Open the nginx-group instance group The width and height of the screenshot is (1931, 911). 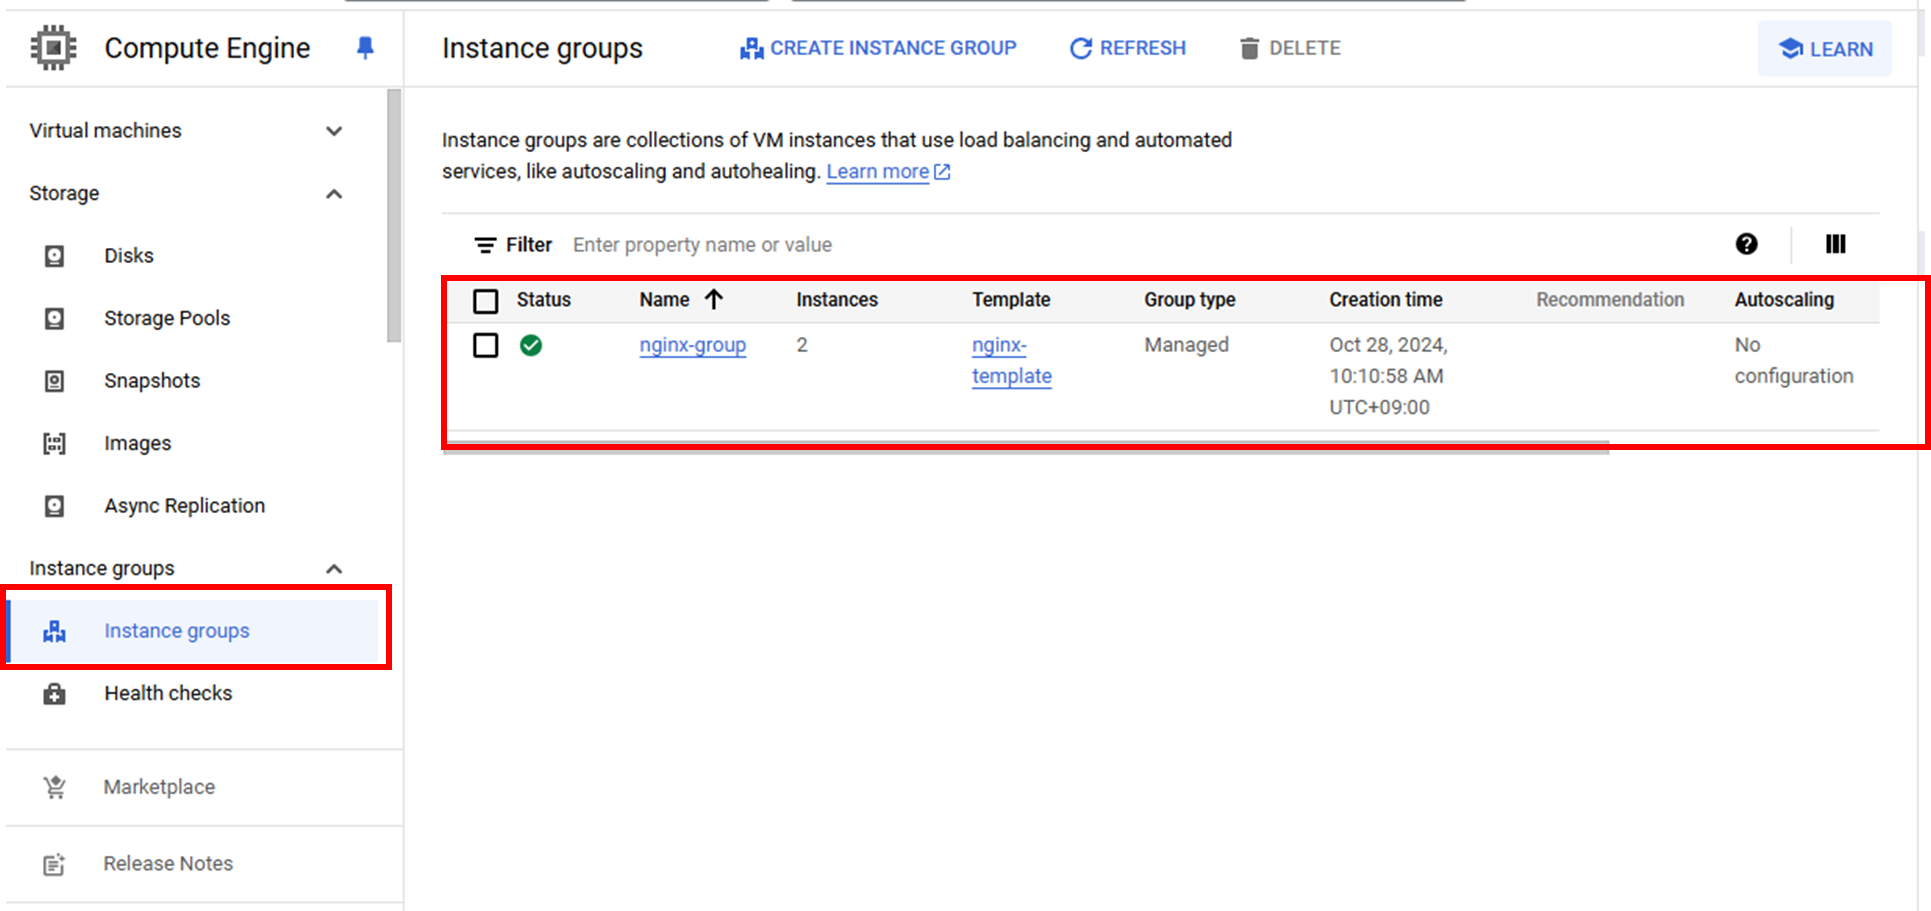(x=693, y=346)
